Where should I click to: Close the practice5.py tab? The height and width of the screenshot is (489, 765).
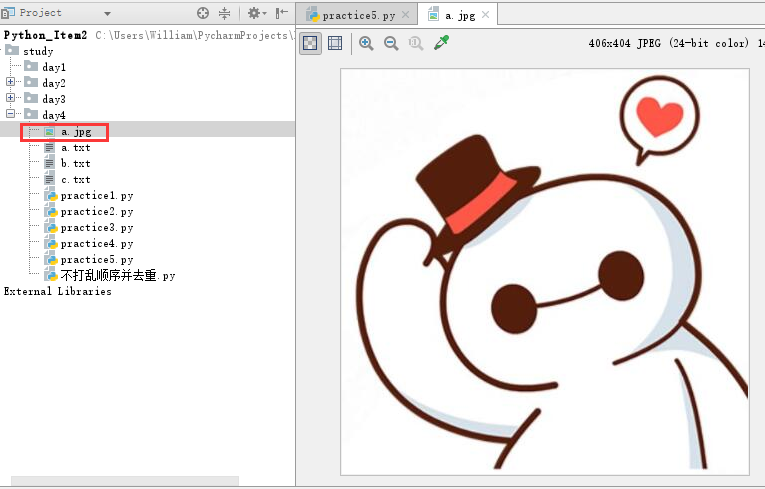click(405, 15)
